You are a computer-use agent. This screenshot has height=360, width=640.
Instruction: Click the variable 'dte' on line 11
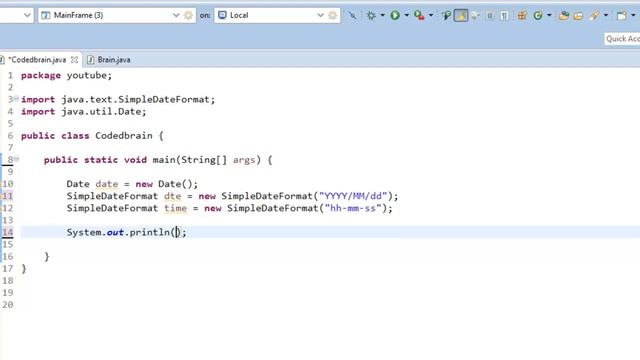tap(173, 196)
